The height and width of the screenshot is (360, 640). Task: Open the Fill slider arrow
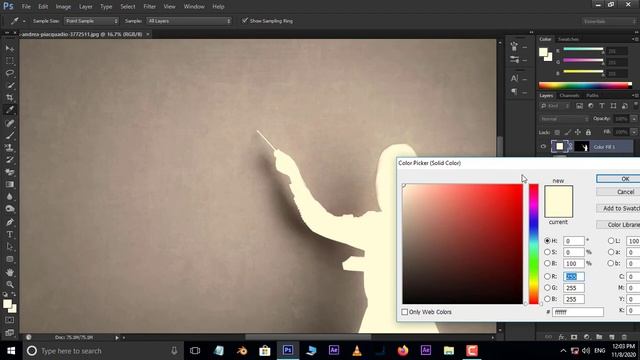(x=633, y=132)
